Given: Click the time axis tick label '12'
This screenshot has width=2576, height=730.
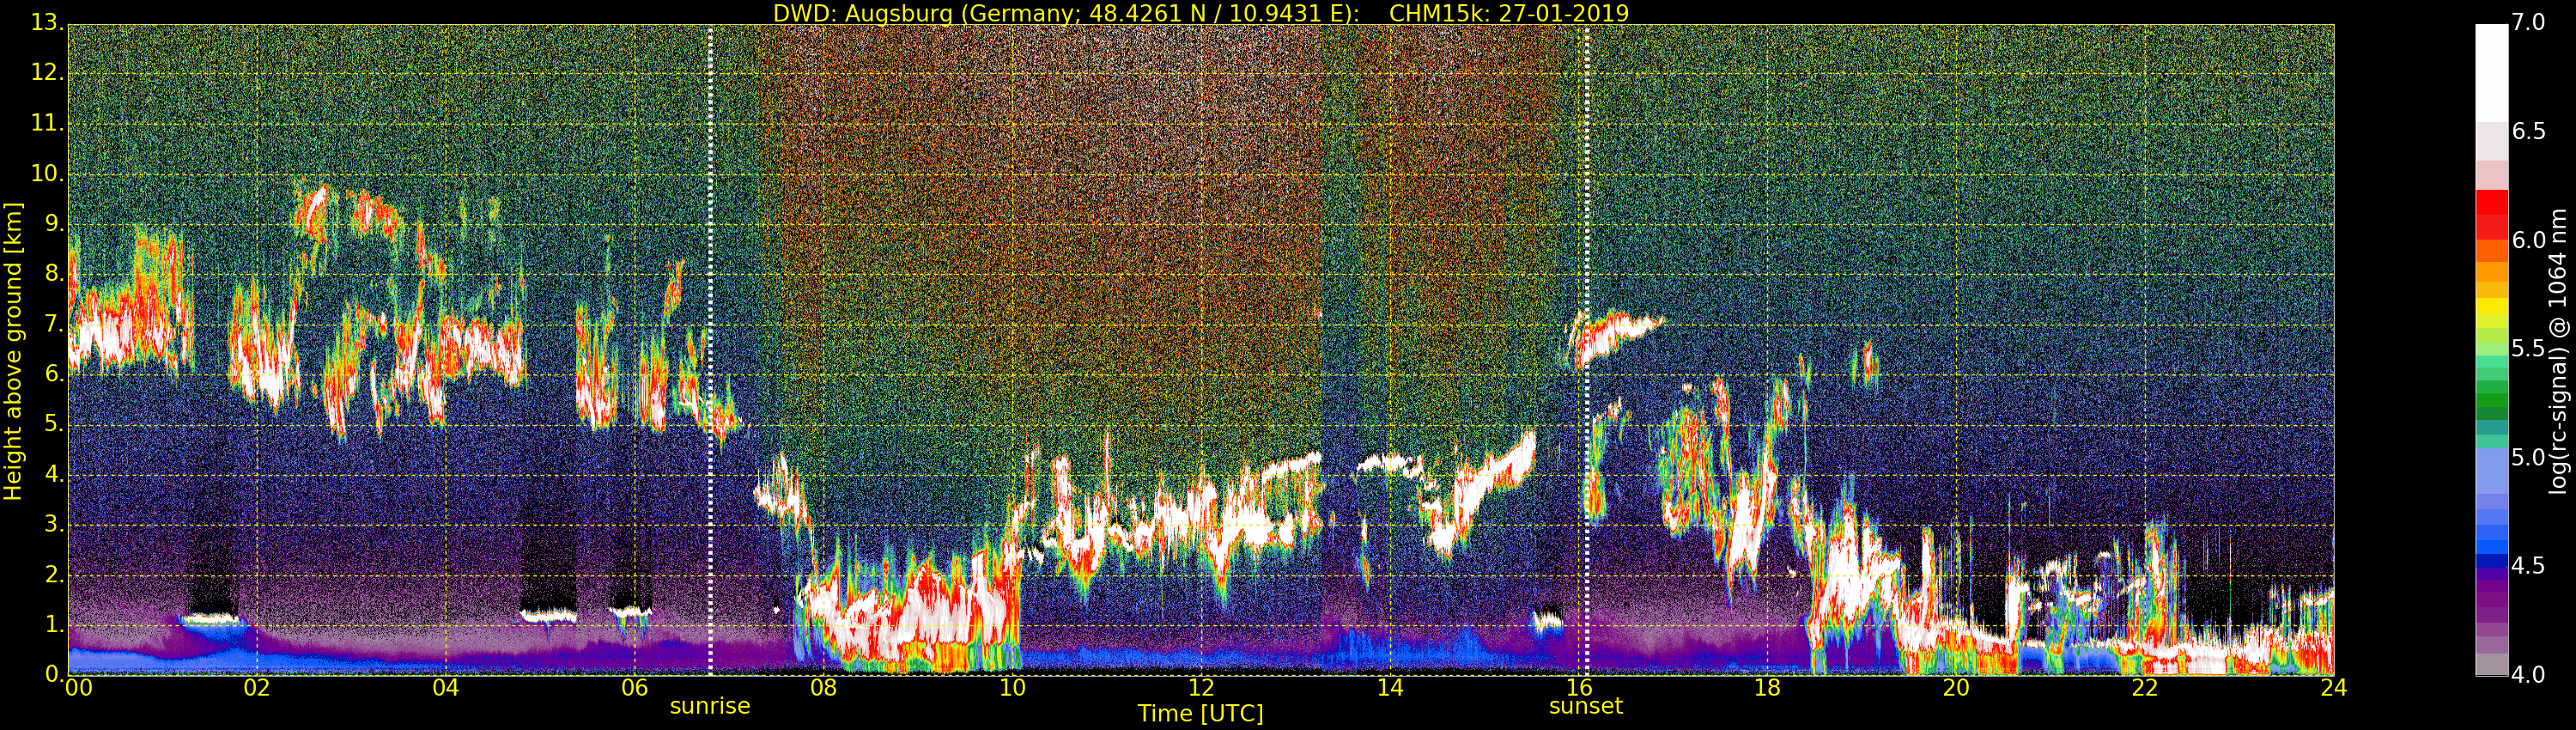Looking at the screenshot, I should tap(1201, 687).
